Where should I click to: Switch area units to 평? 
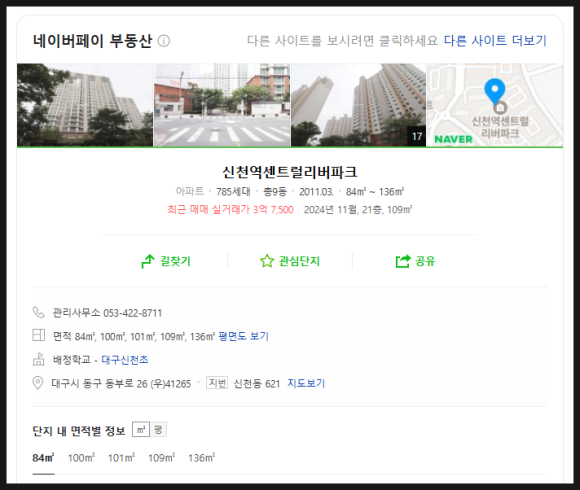click(x=158, y=429)
